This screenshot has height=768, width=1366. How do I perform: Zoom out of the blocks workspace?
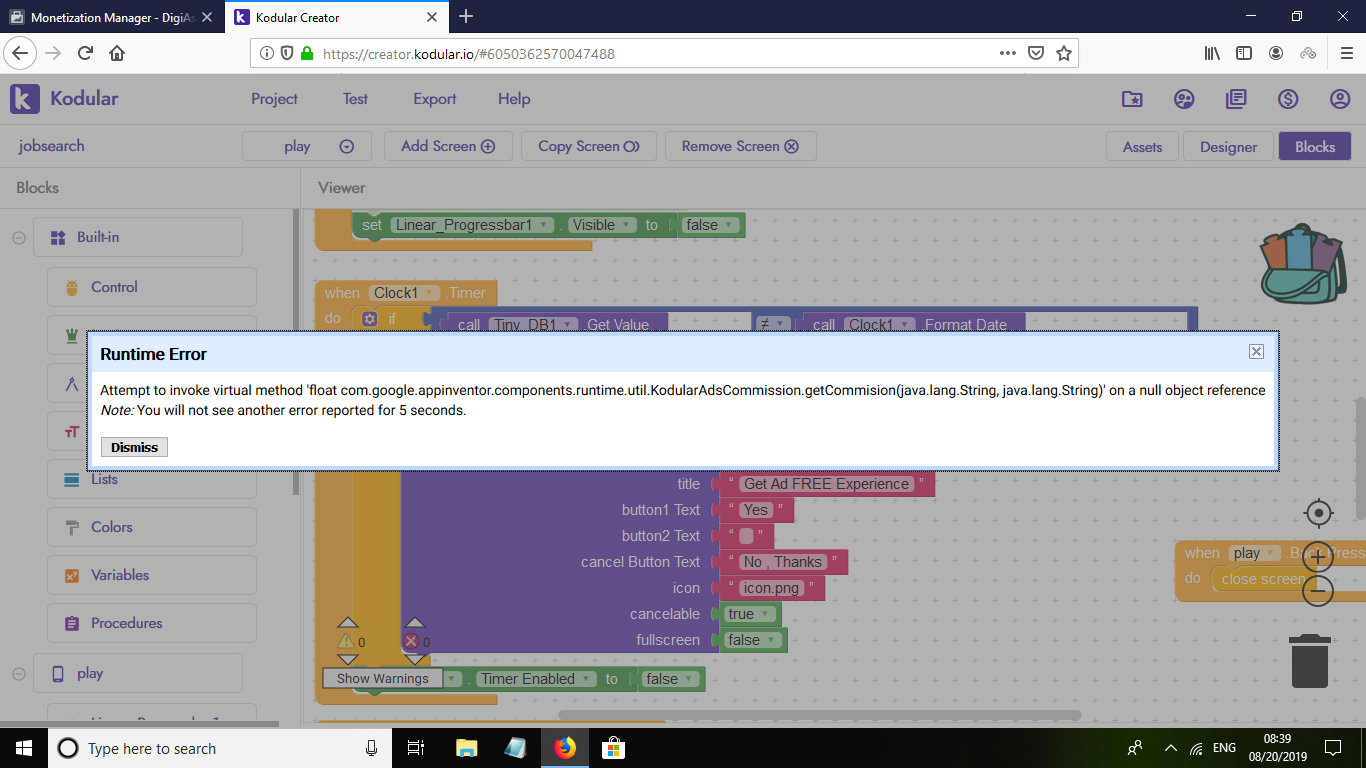pos(1318,592)
